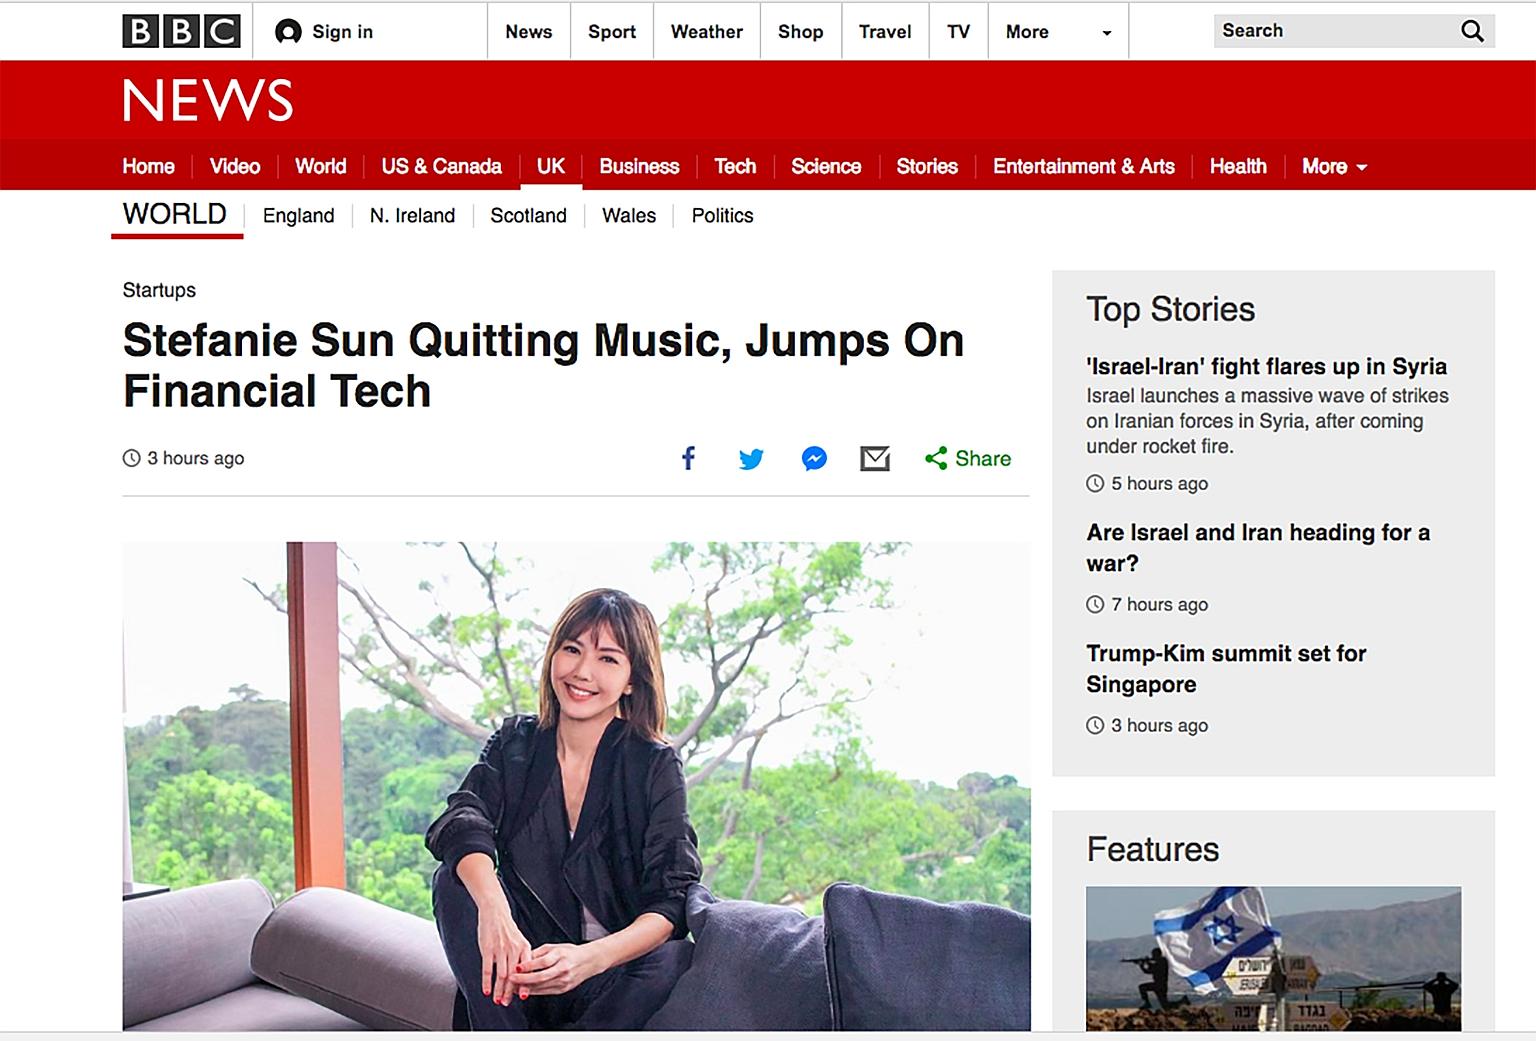Expand the More menu in the News navigation
Viewport: 1536px width, 1041px height.
(1325, 167)
